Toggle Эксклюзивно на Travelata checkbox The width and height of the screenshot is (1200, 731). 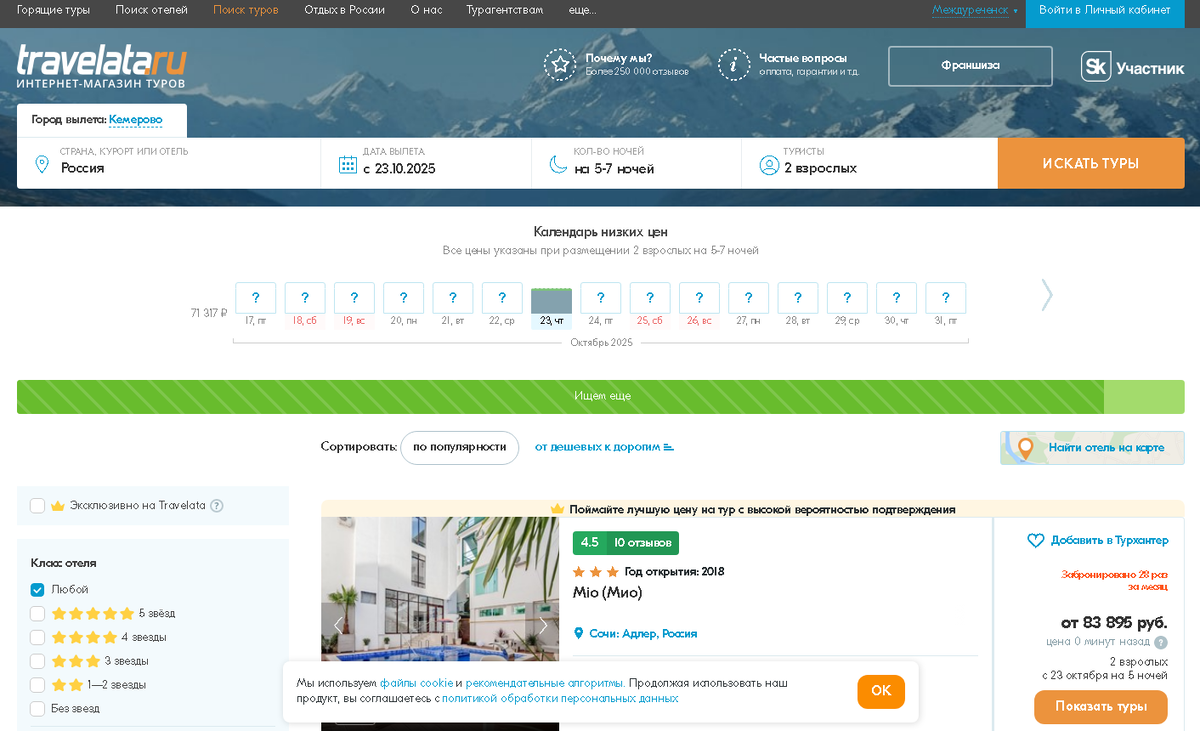pyautogui.click(x=37, y=506)
